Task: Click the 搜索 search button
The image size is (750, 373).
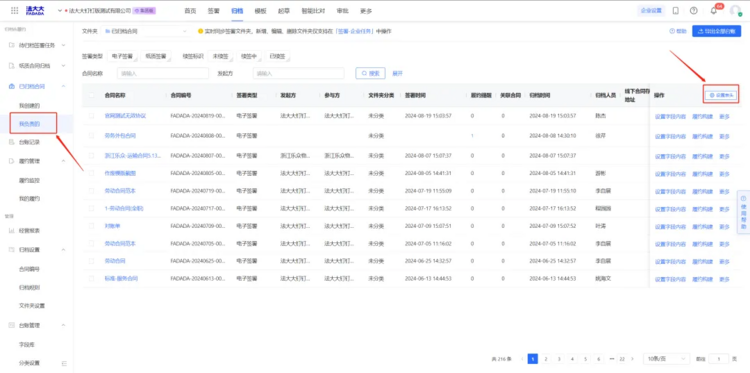Action: 370,73
